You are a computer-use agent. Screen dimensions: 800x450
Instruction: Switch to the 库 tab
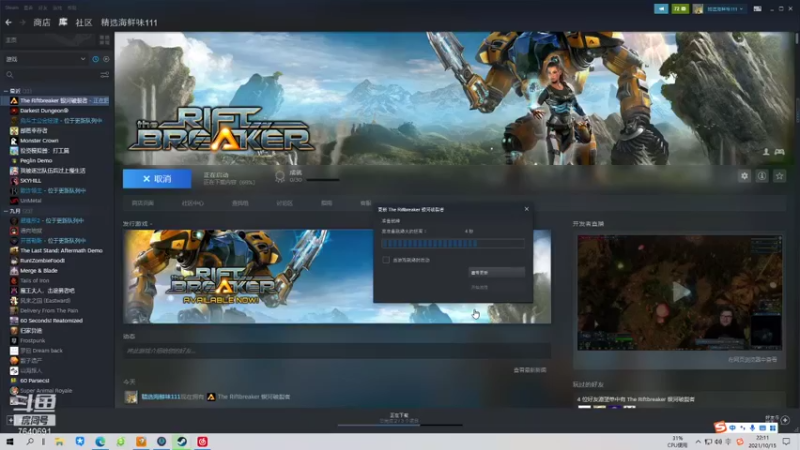point(63,22)
